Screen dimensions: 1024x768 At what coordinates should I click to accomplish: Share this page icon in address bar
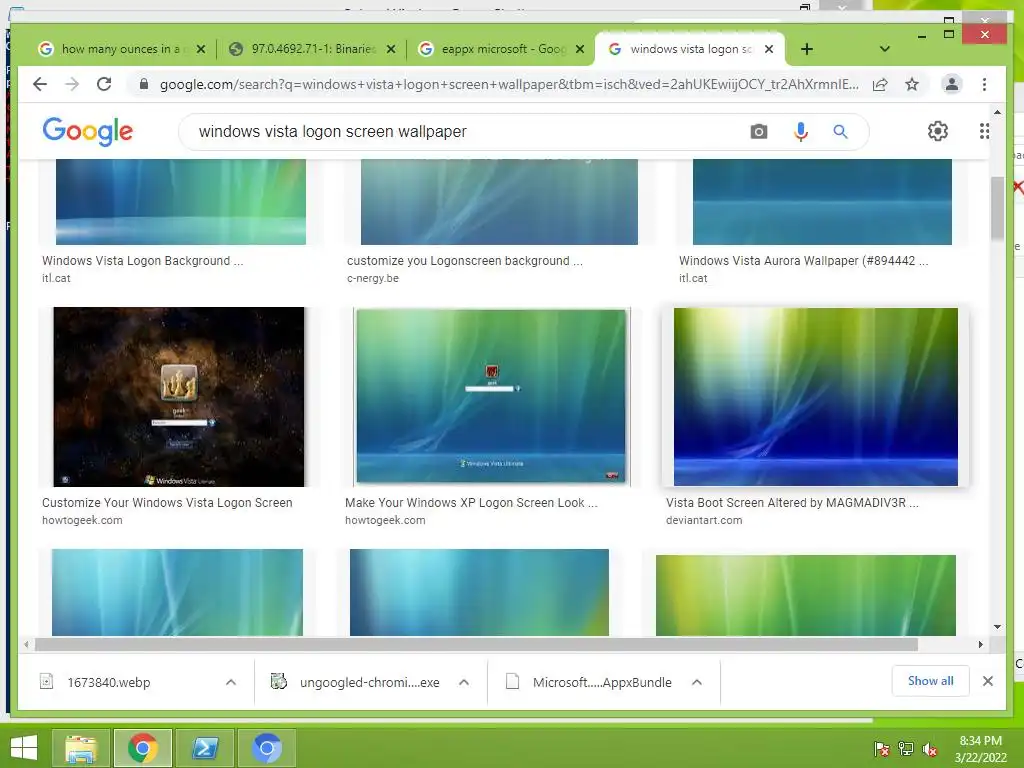point(880,84)
